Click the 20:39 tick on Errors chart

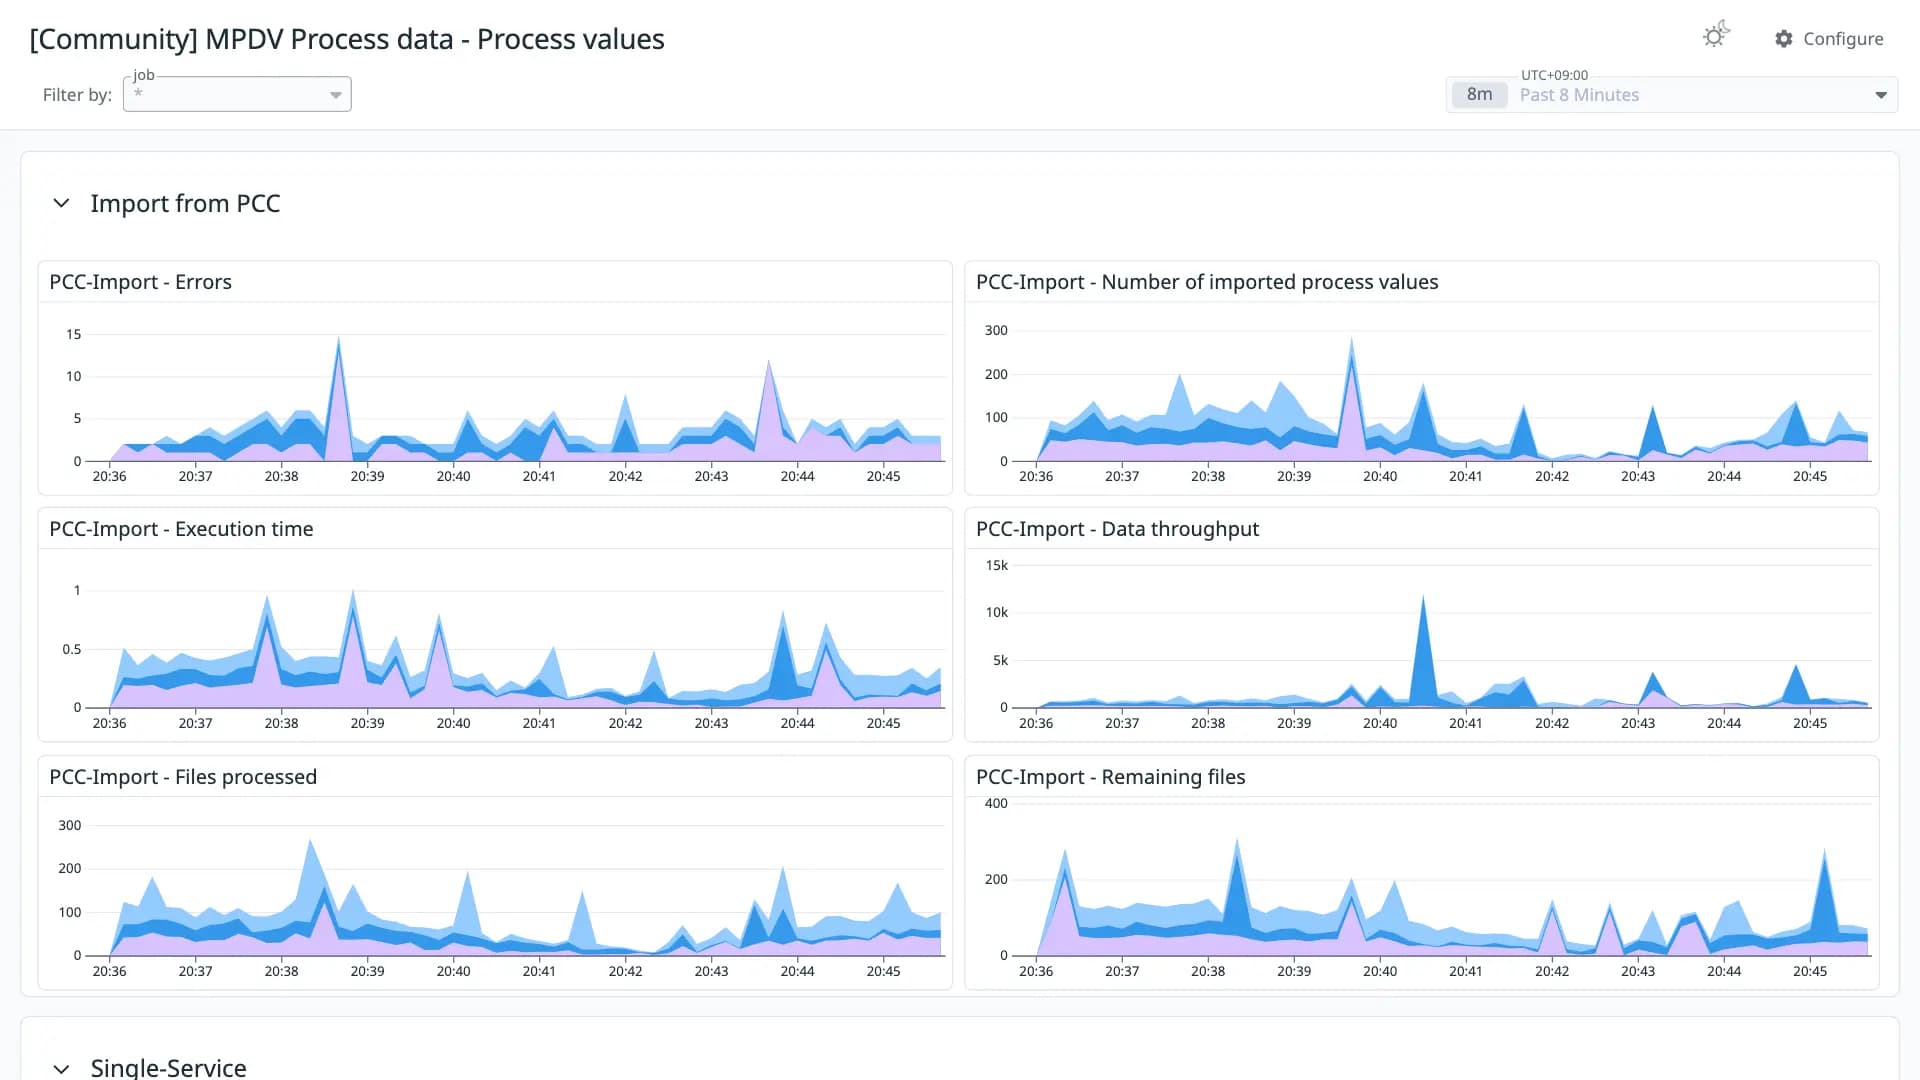pos(367,476)
